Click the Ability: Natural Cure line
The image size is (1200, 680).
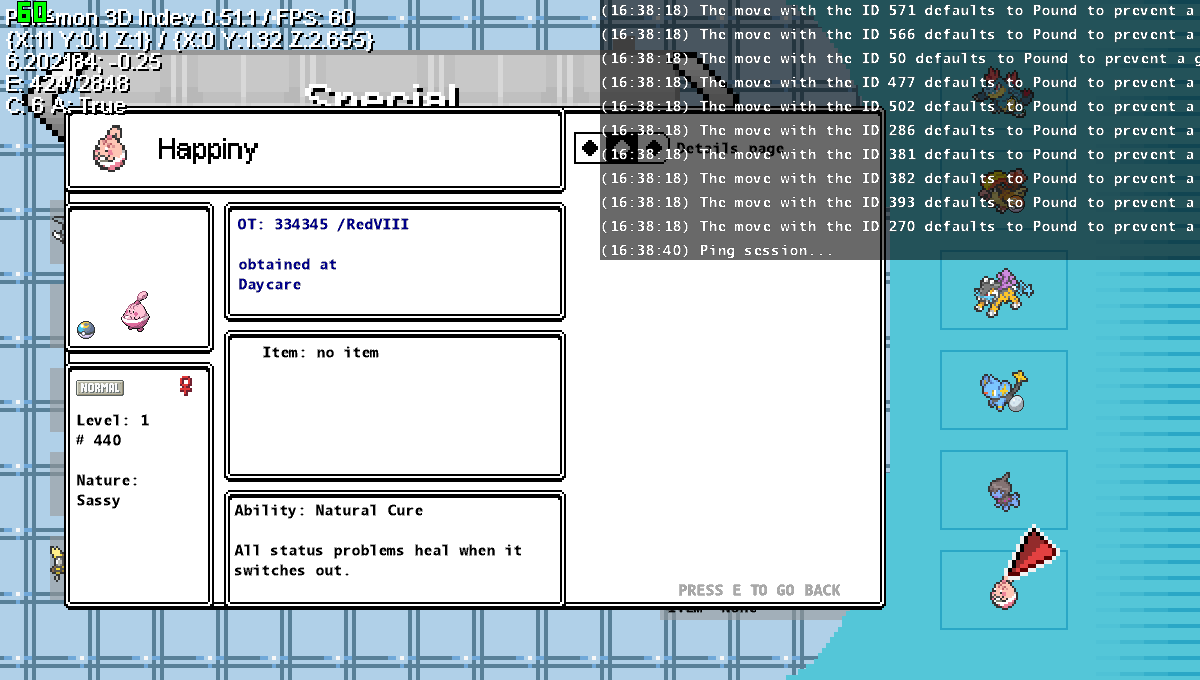[x=329, y=510]
